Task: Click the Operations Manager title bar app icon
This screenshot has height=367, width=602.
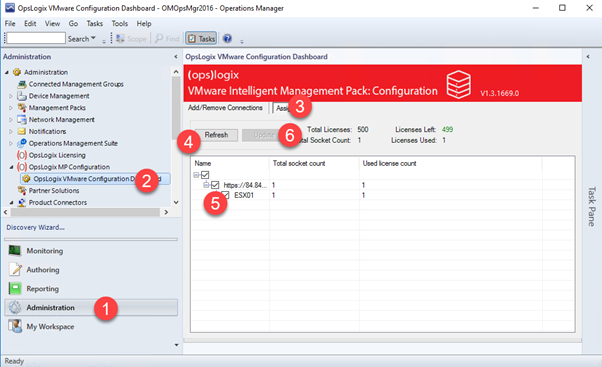Action: tap(10, 8)
